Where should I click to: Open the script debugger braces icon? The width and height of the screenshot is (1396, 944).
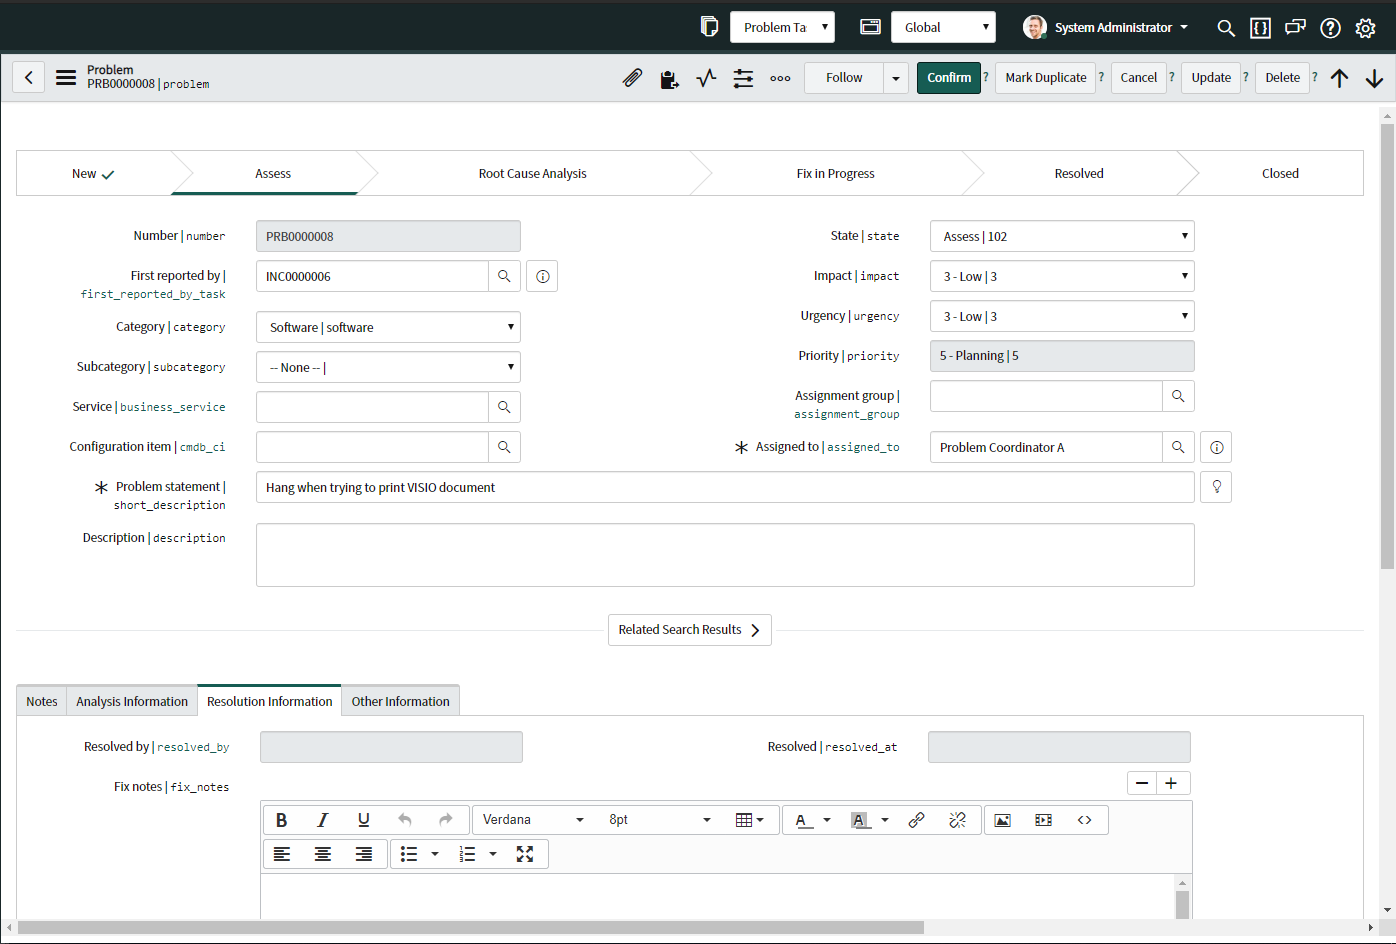[x=1261, y=28]
